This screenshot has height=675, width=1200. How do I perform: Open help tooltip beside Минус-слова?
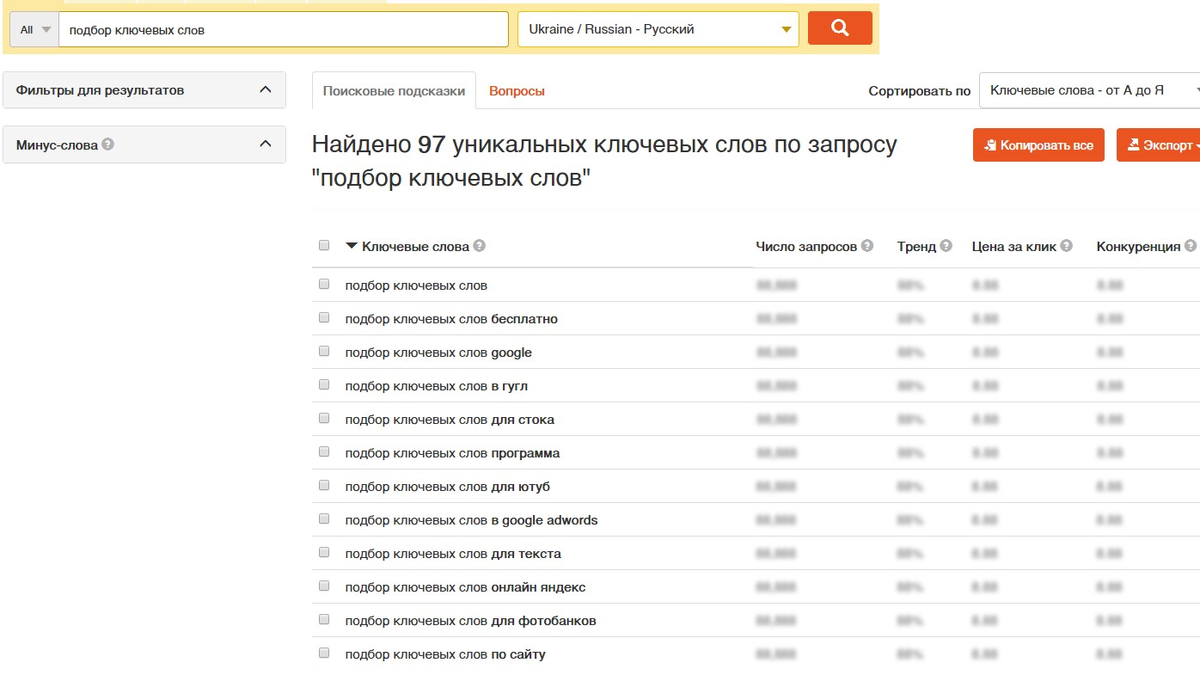109,144
